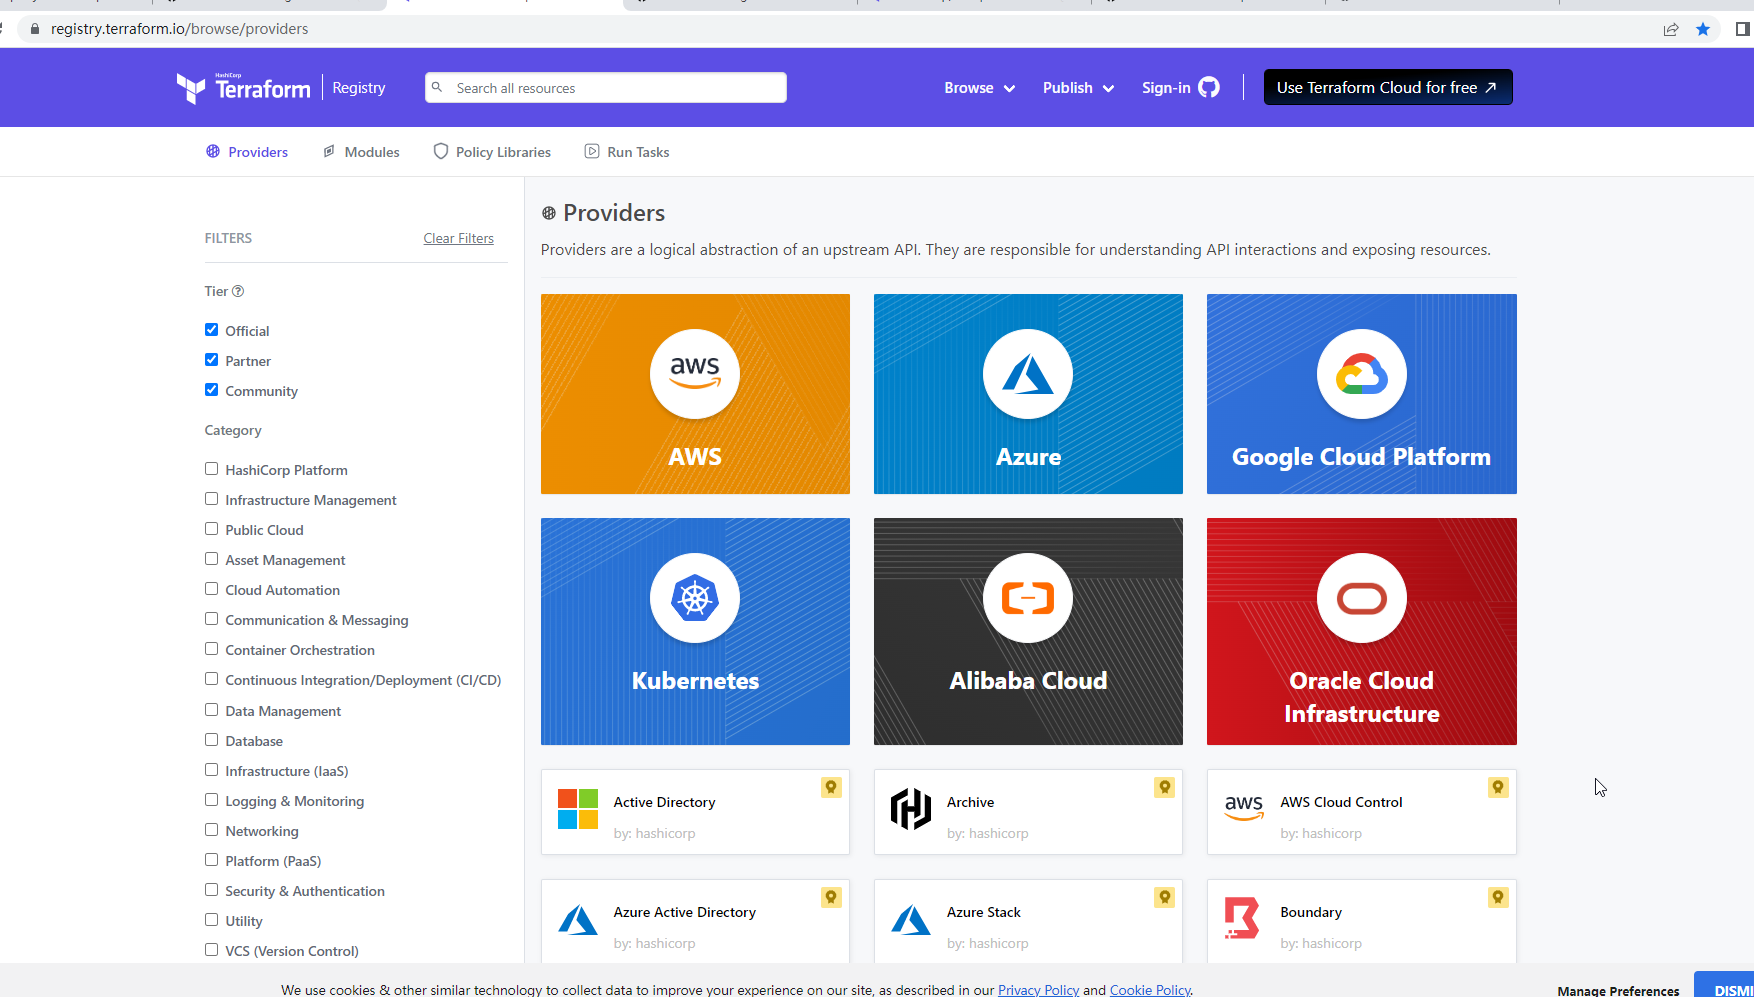Click the browser share page icon
The image size is (1754, 997).
point(1671,29)
